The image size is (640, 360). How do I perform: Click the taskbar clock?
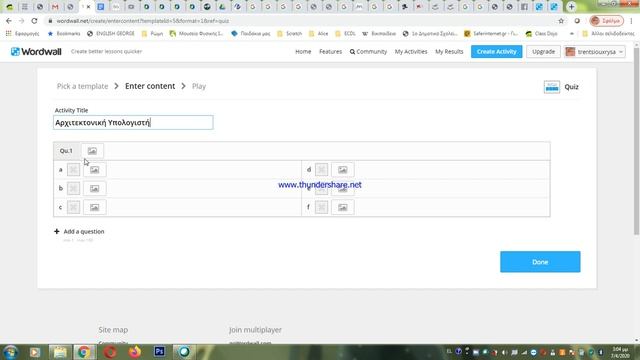coord(620,352)
